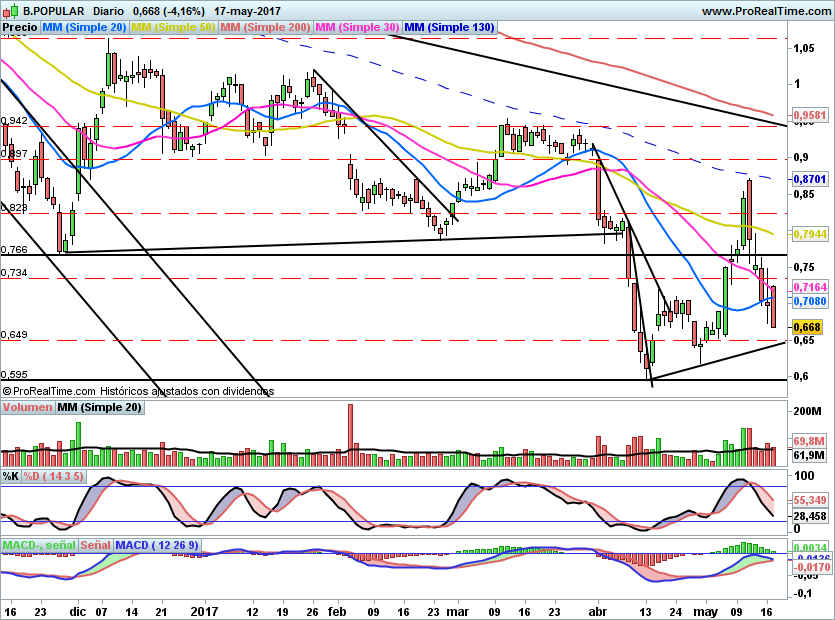Click the 17-may-2017 date text

click(x=247, y=11)
